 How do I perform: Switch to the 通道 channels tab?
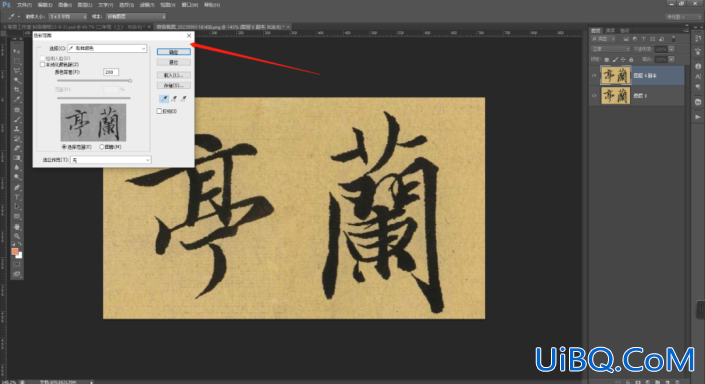[x=610, y=31]
